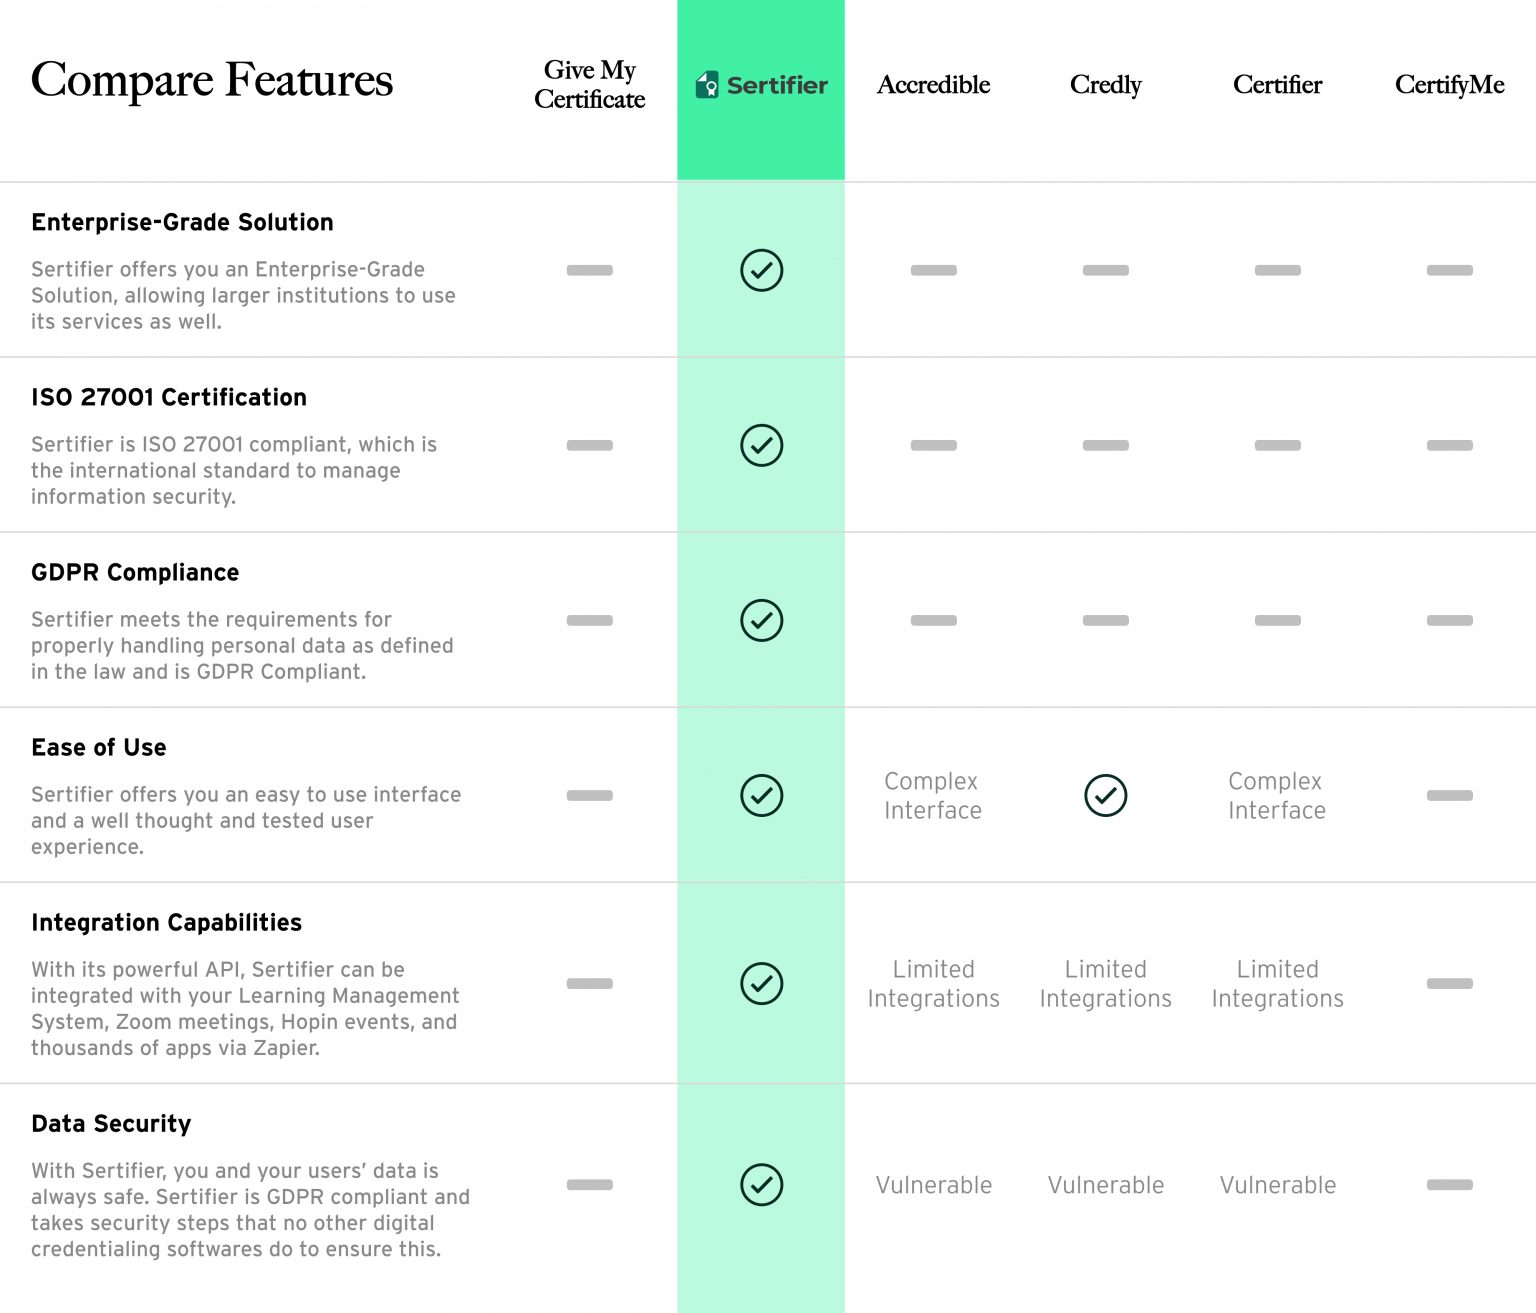Expand the Enterprise-Grade Solution feature description
The width and height of the screenshot is (1536, 1313).
(183, 222)
